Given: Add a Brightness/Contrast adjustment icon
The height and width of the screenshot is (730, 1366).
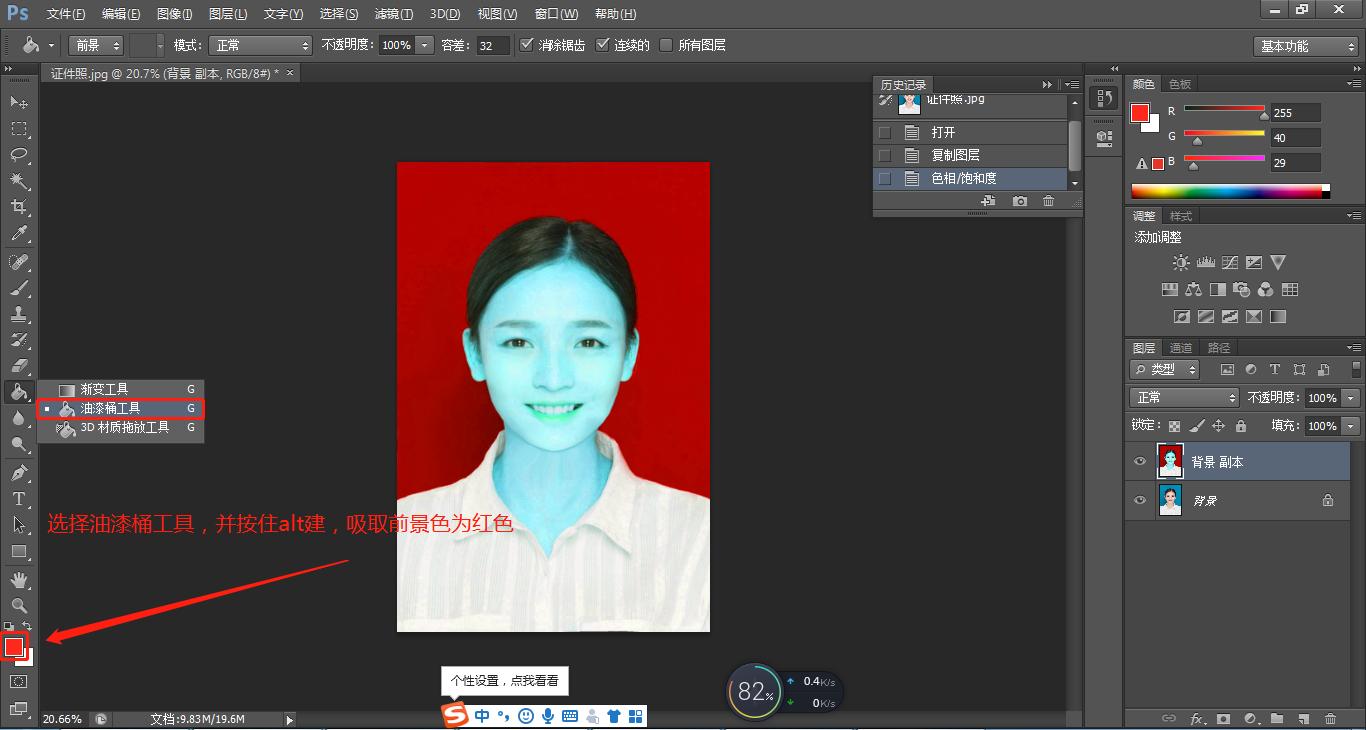Looking at the screenshot, I should [1180, 261].
